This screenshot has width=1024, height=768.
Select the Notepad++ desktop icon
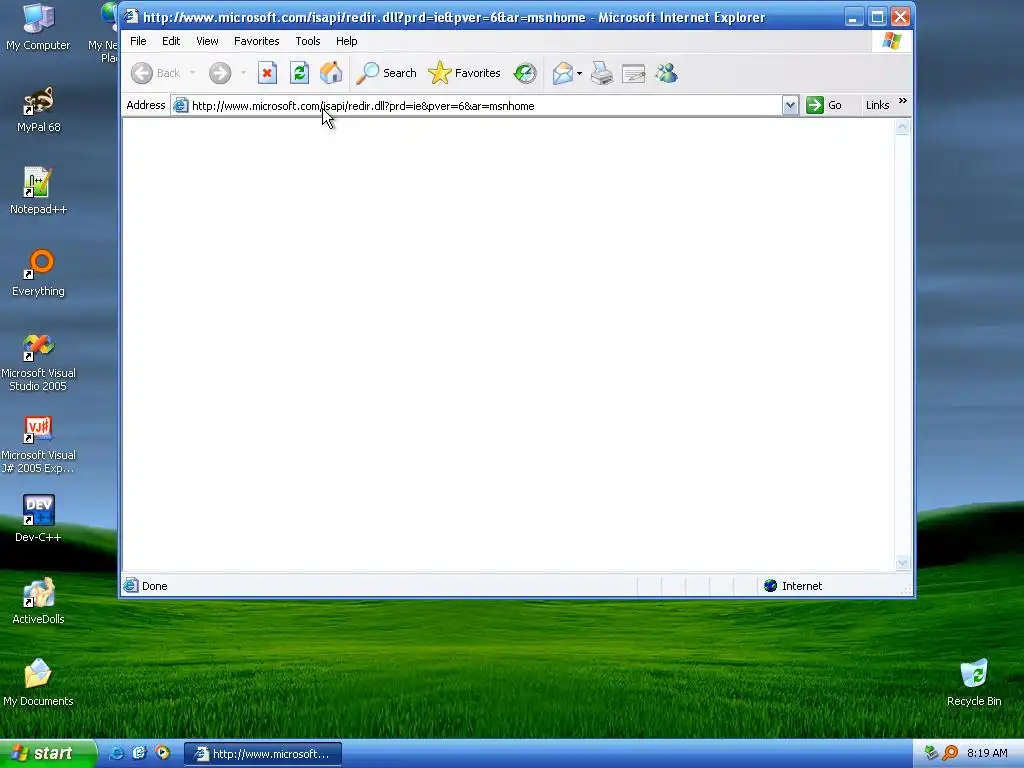[39, 191]
